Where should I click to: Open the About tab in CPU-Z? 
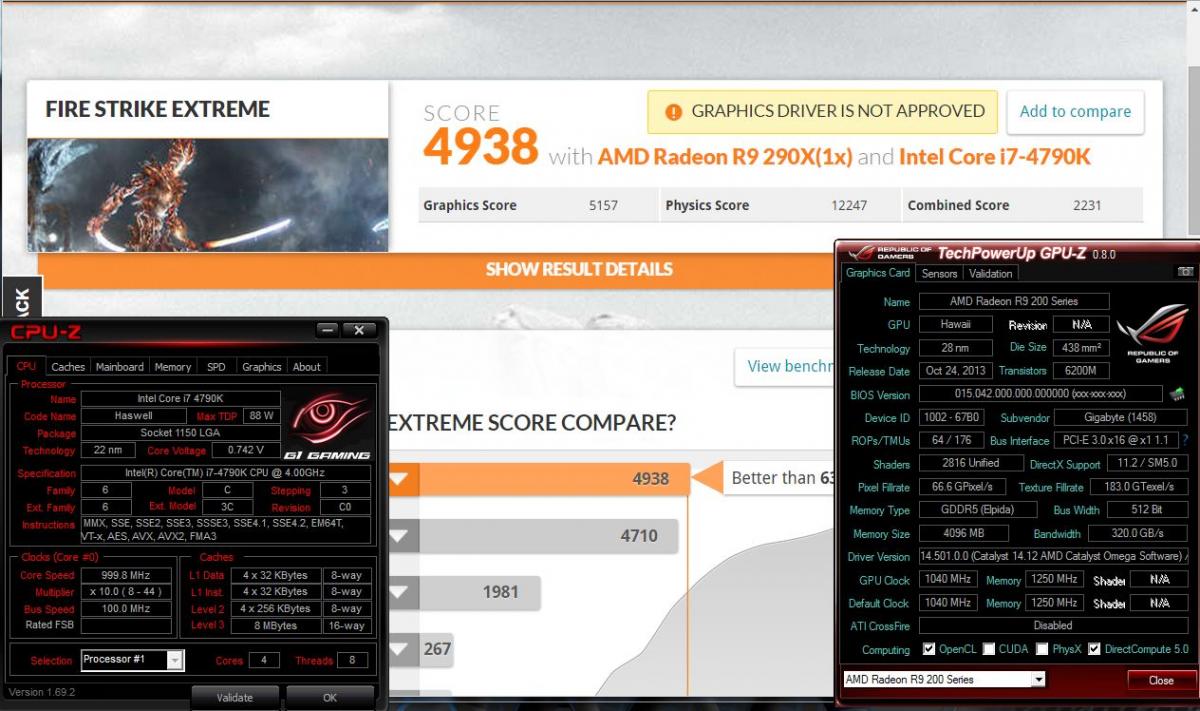(307, 367)
